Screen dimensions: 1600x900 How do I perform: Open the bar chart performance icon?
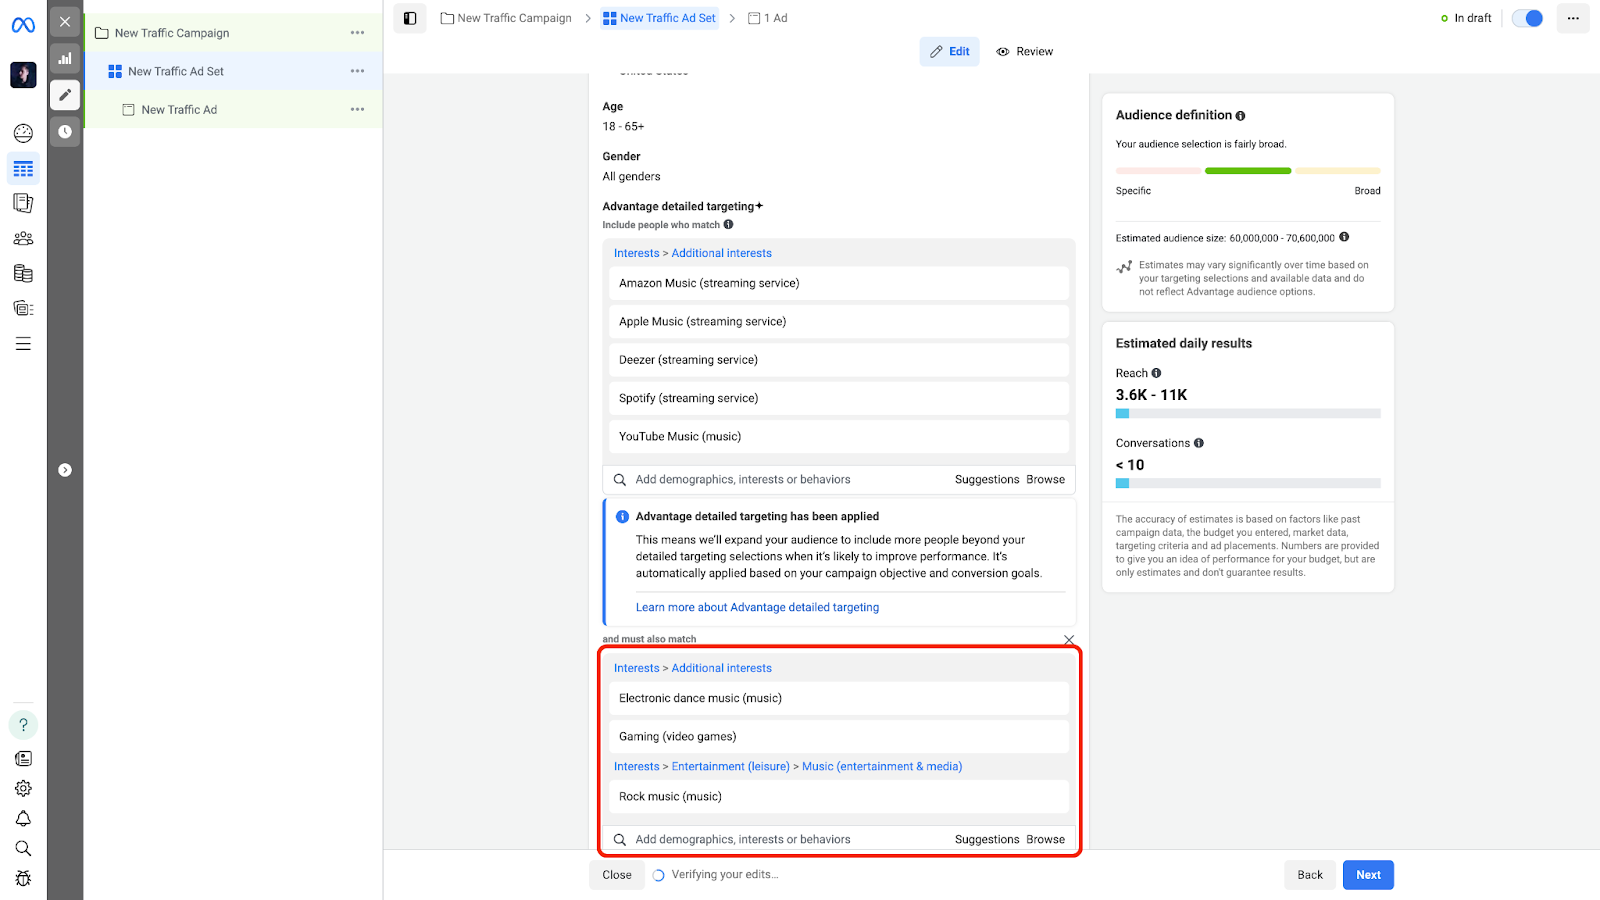coord(65,58)
